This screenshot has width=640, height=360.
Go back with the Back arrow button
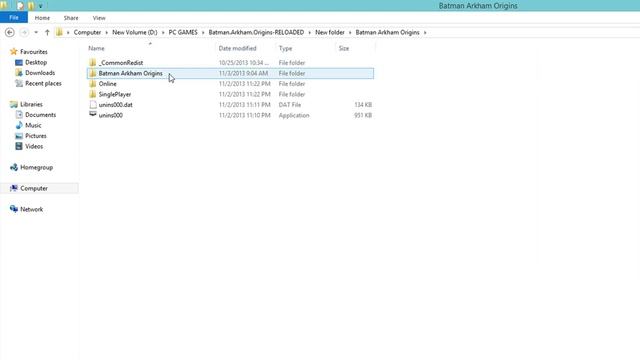(10, 32)
